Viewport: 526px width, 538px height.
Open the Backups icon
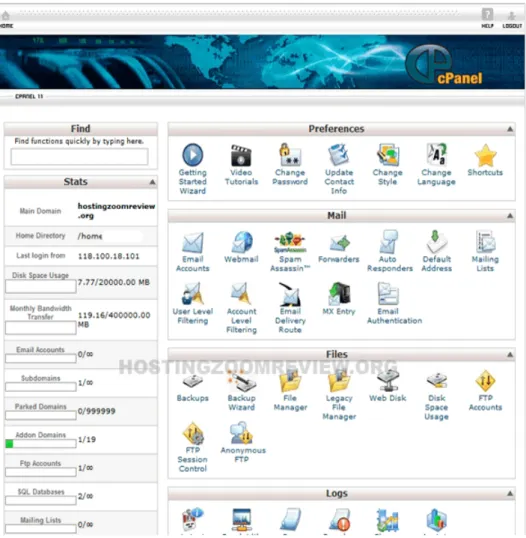(x=192, y=382)
